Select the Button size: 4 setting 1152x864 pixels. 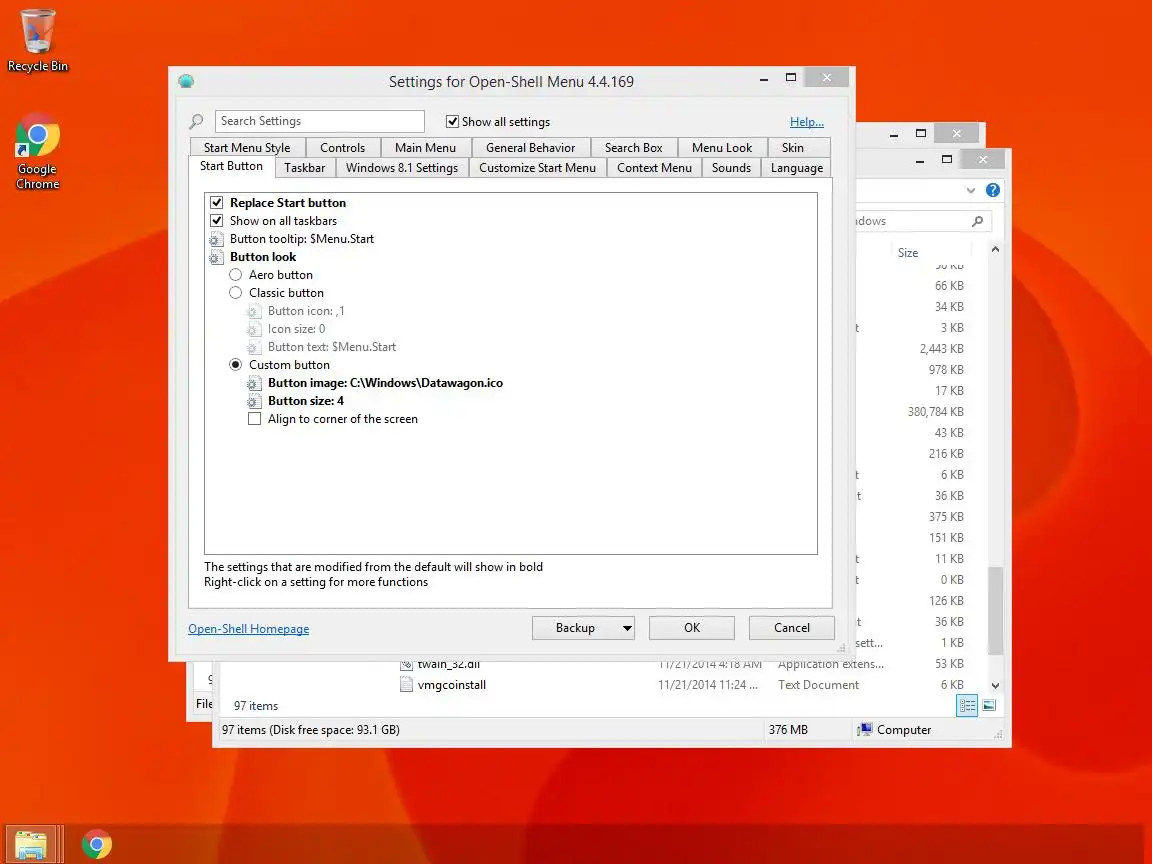pyautogui.click(x=306, y=401)
